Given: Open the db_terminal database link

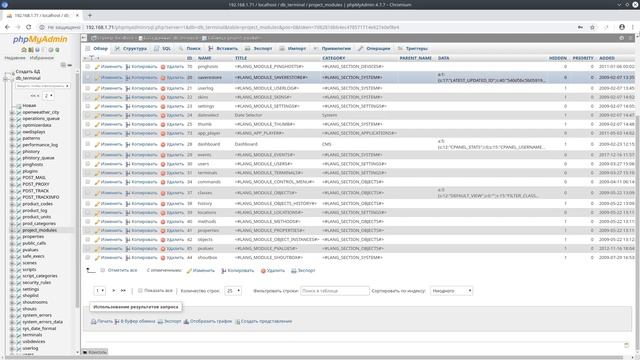Looking at the screenshot, I should coord(28,78).
